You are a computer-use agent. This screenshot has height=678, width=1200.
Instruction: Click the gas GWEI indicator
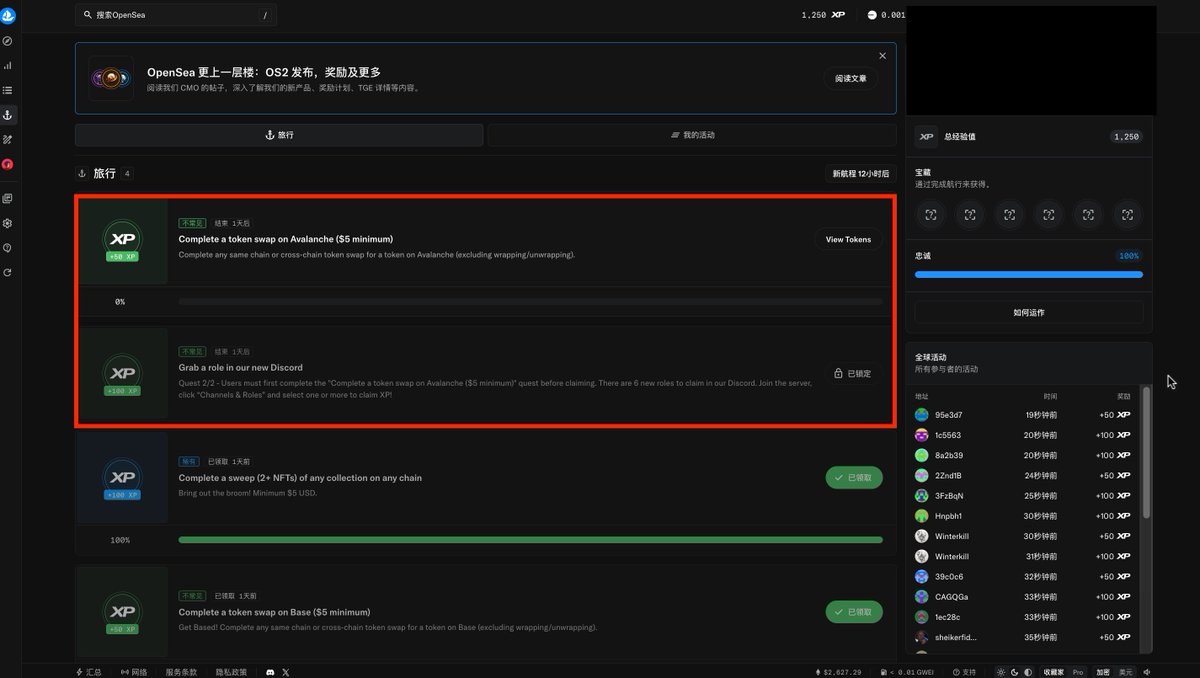pyautogui.click(x=910, y=672)
